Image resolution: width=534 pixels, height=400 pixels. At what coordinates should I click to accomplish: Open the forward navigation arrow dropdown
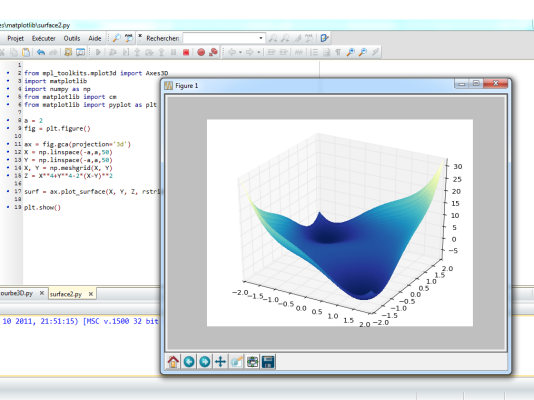point(258,52)
